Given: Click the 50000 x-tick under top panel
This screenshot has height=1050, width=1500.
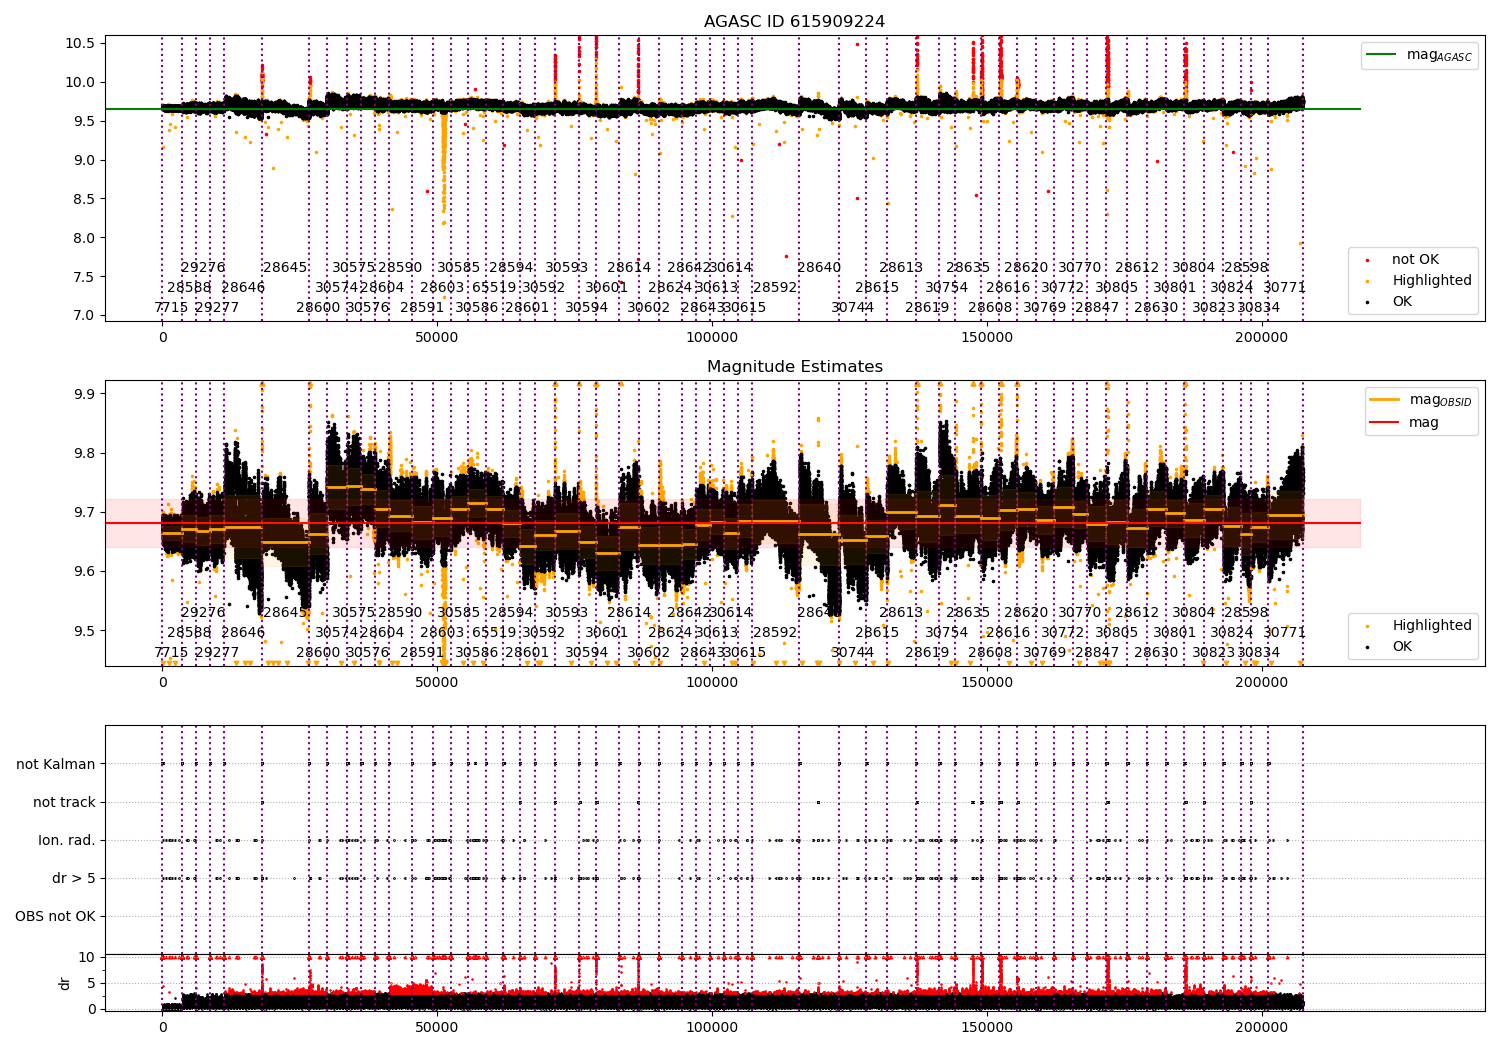Looking at the screenshot, I should point(437,338).
